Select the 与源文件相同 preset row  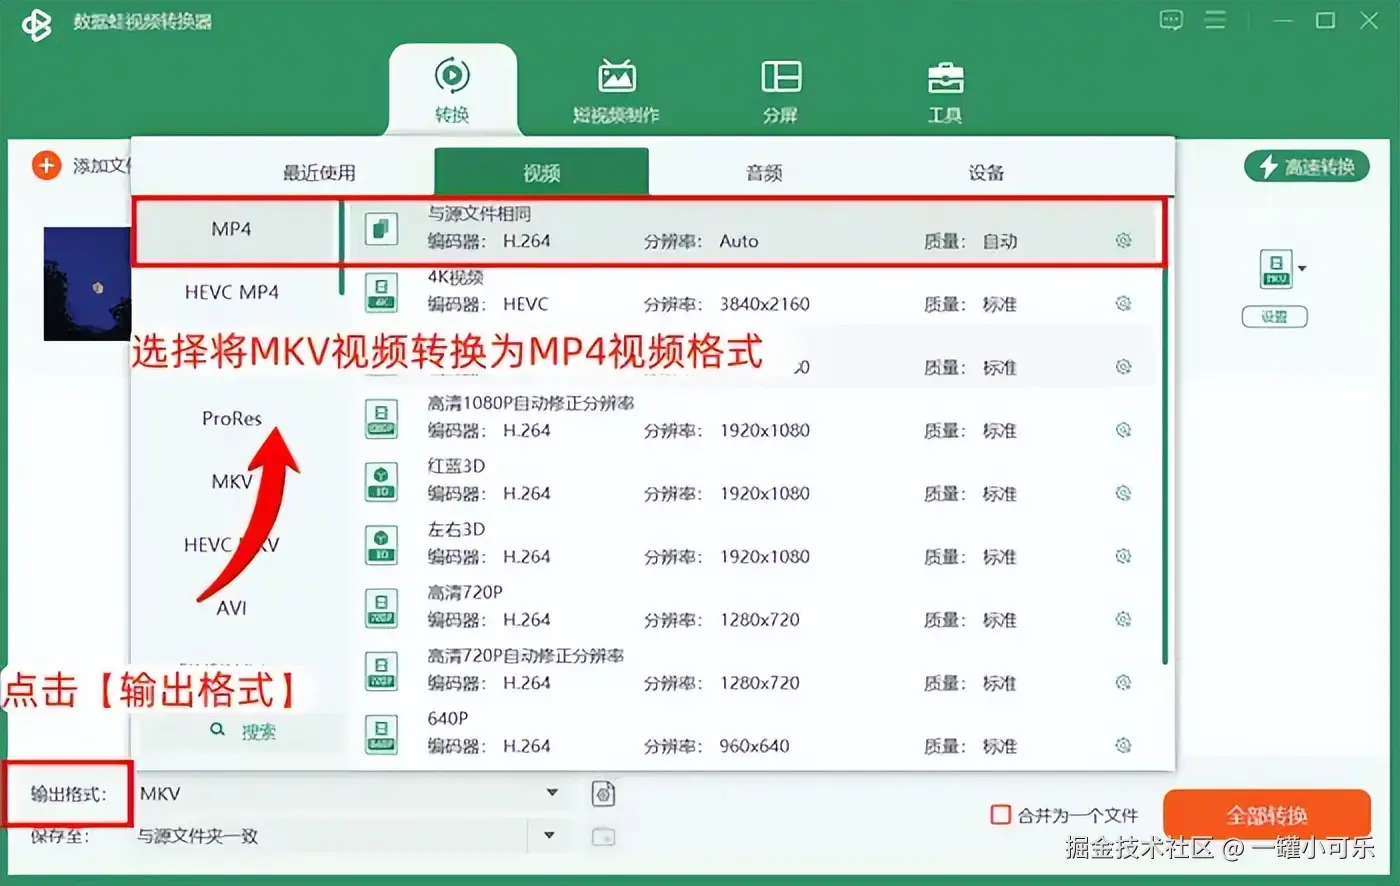point(752,229)
